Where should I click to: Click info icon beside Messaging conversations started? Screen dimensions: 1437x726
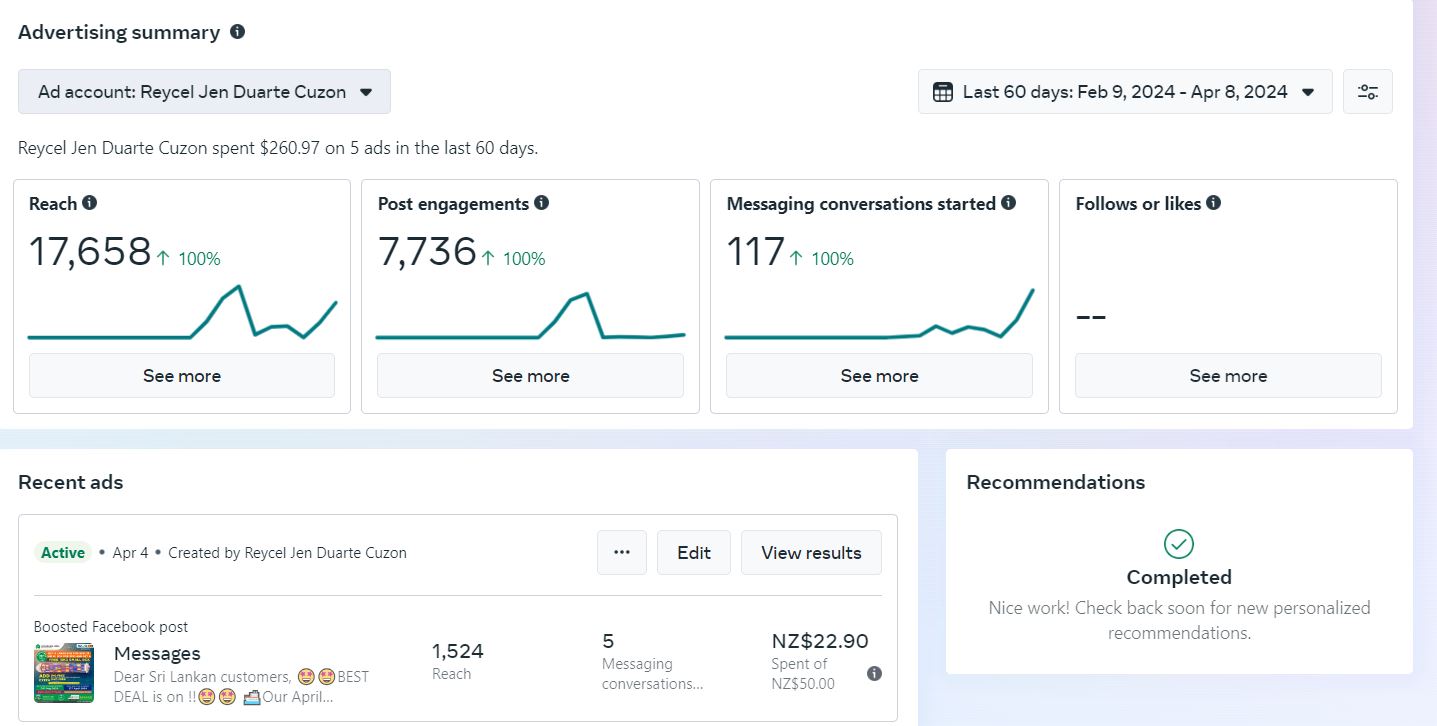(x=1008, y=202)
